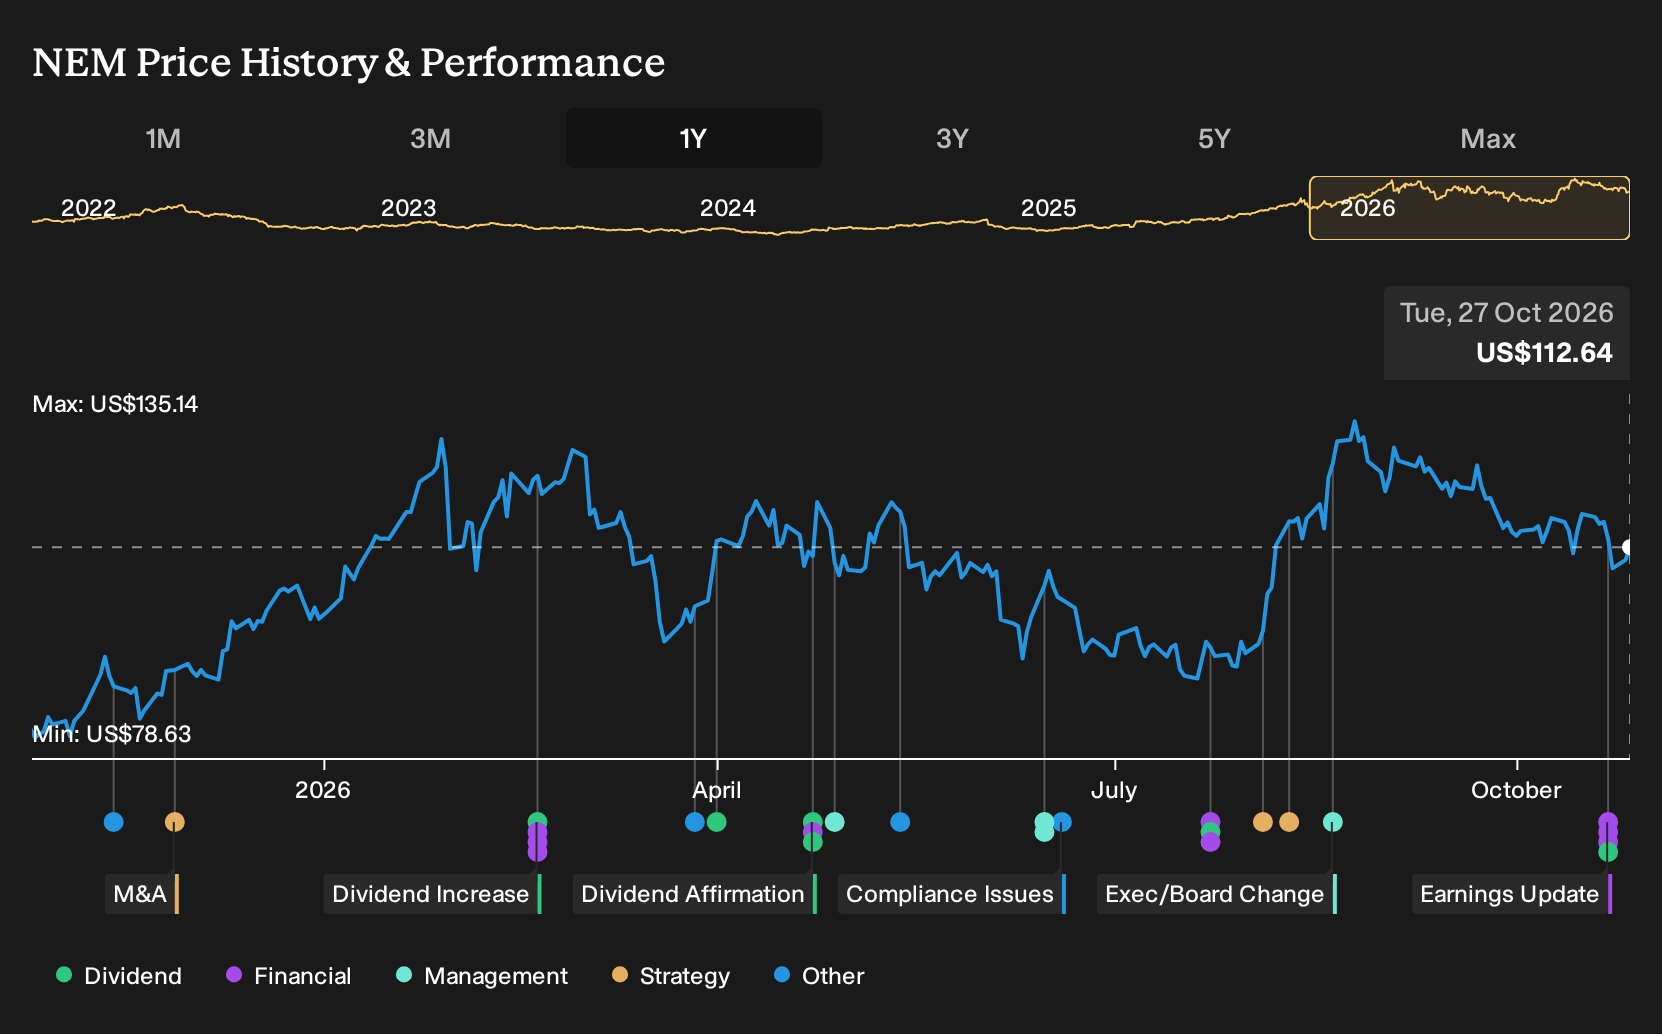Click the Compliance Issues event label
The width and height of the screenshot is (1662, 1034).
pyautogui.click(x=952, y=894)
